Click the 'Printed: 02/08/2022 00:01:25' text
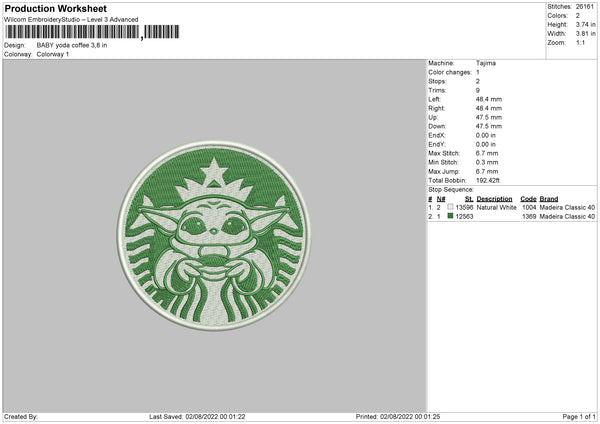600x424 pixels. tap(398, 416)
